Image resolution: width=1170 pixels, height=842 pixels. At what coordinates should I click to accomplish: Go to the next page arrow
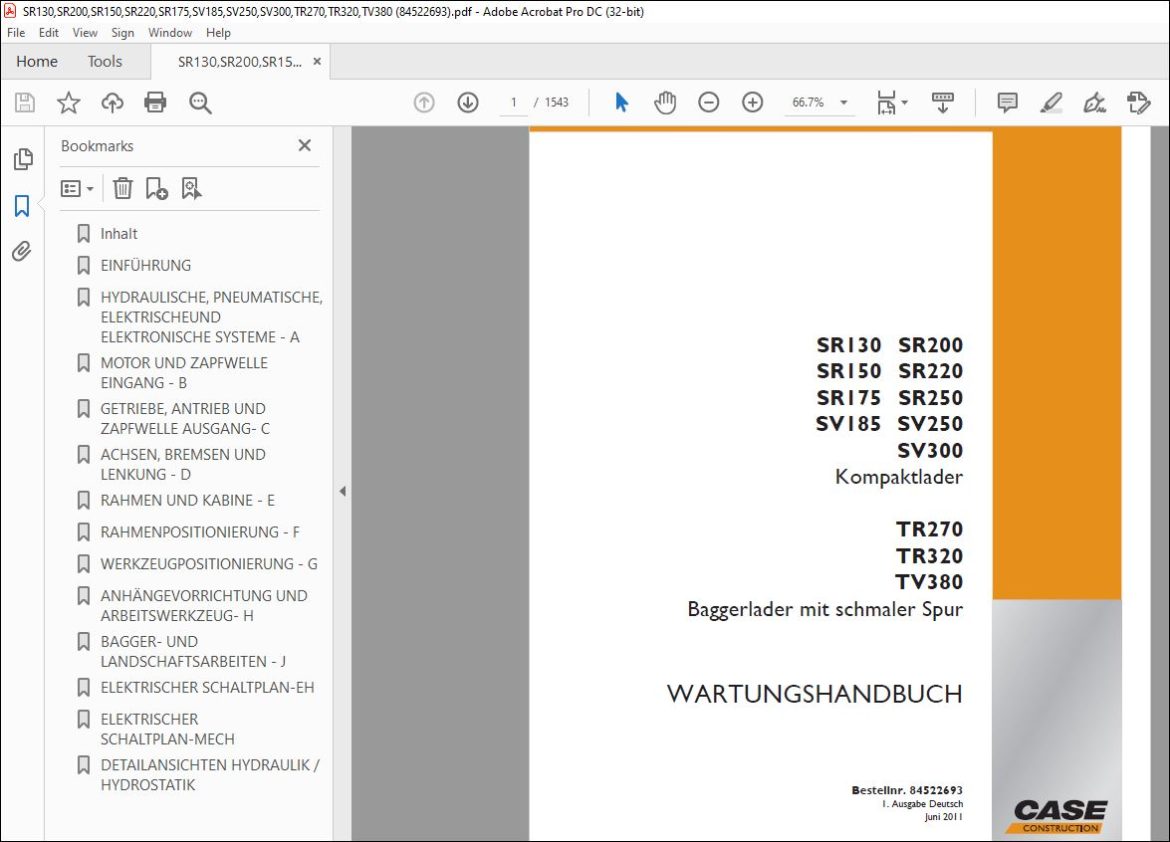(468, 102)
